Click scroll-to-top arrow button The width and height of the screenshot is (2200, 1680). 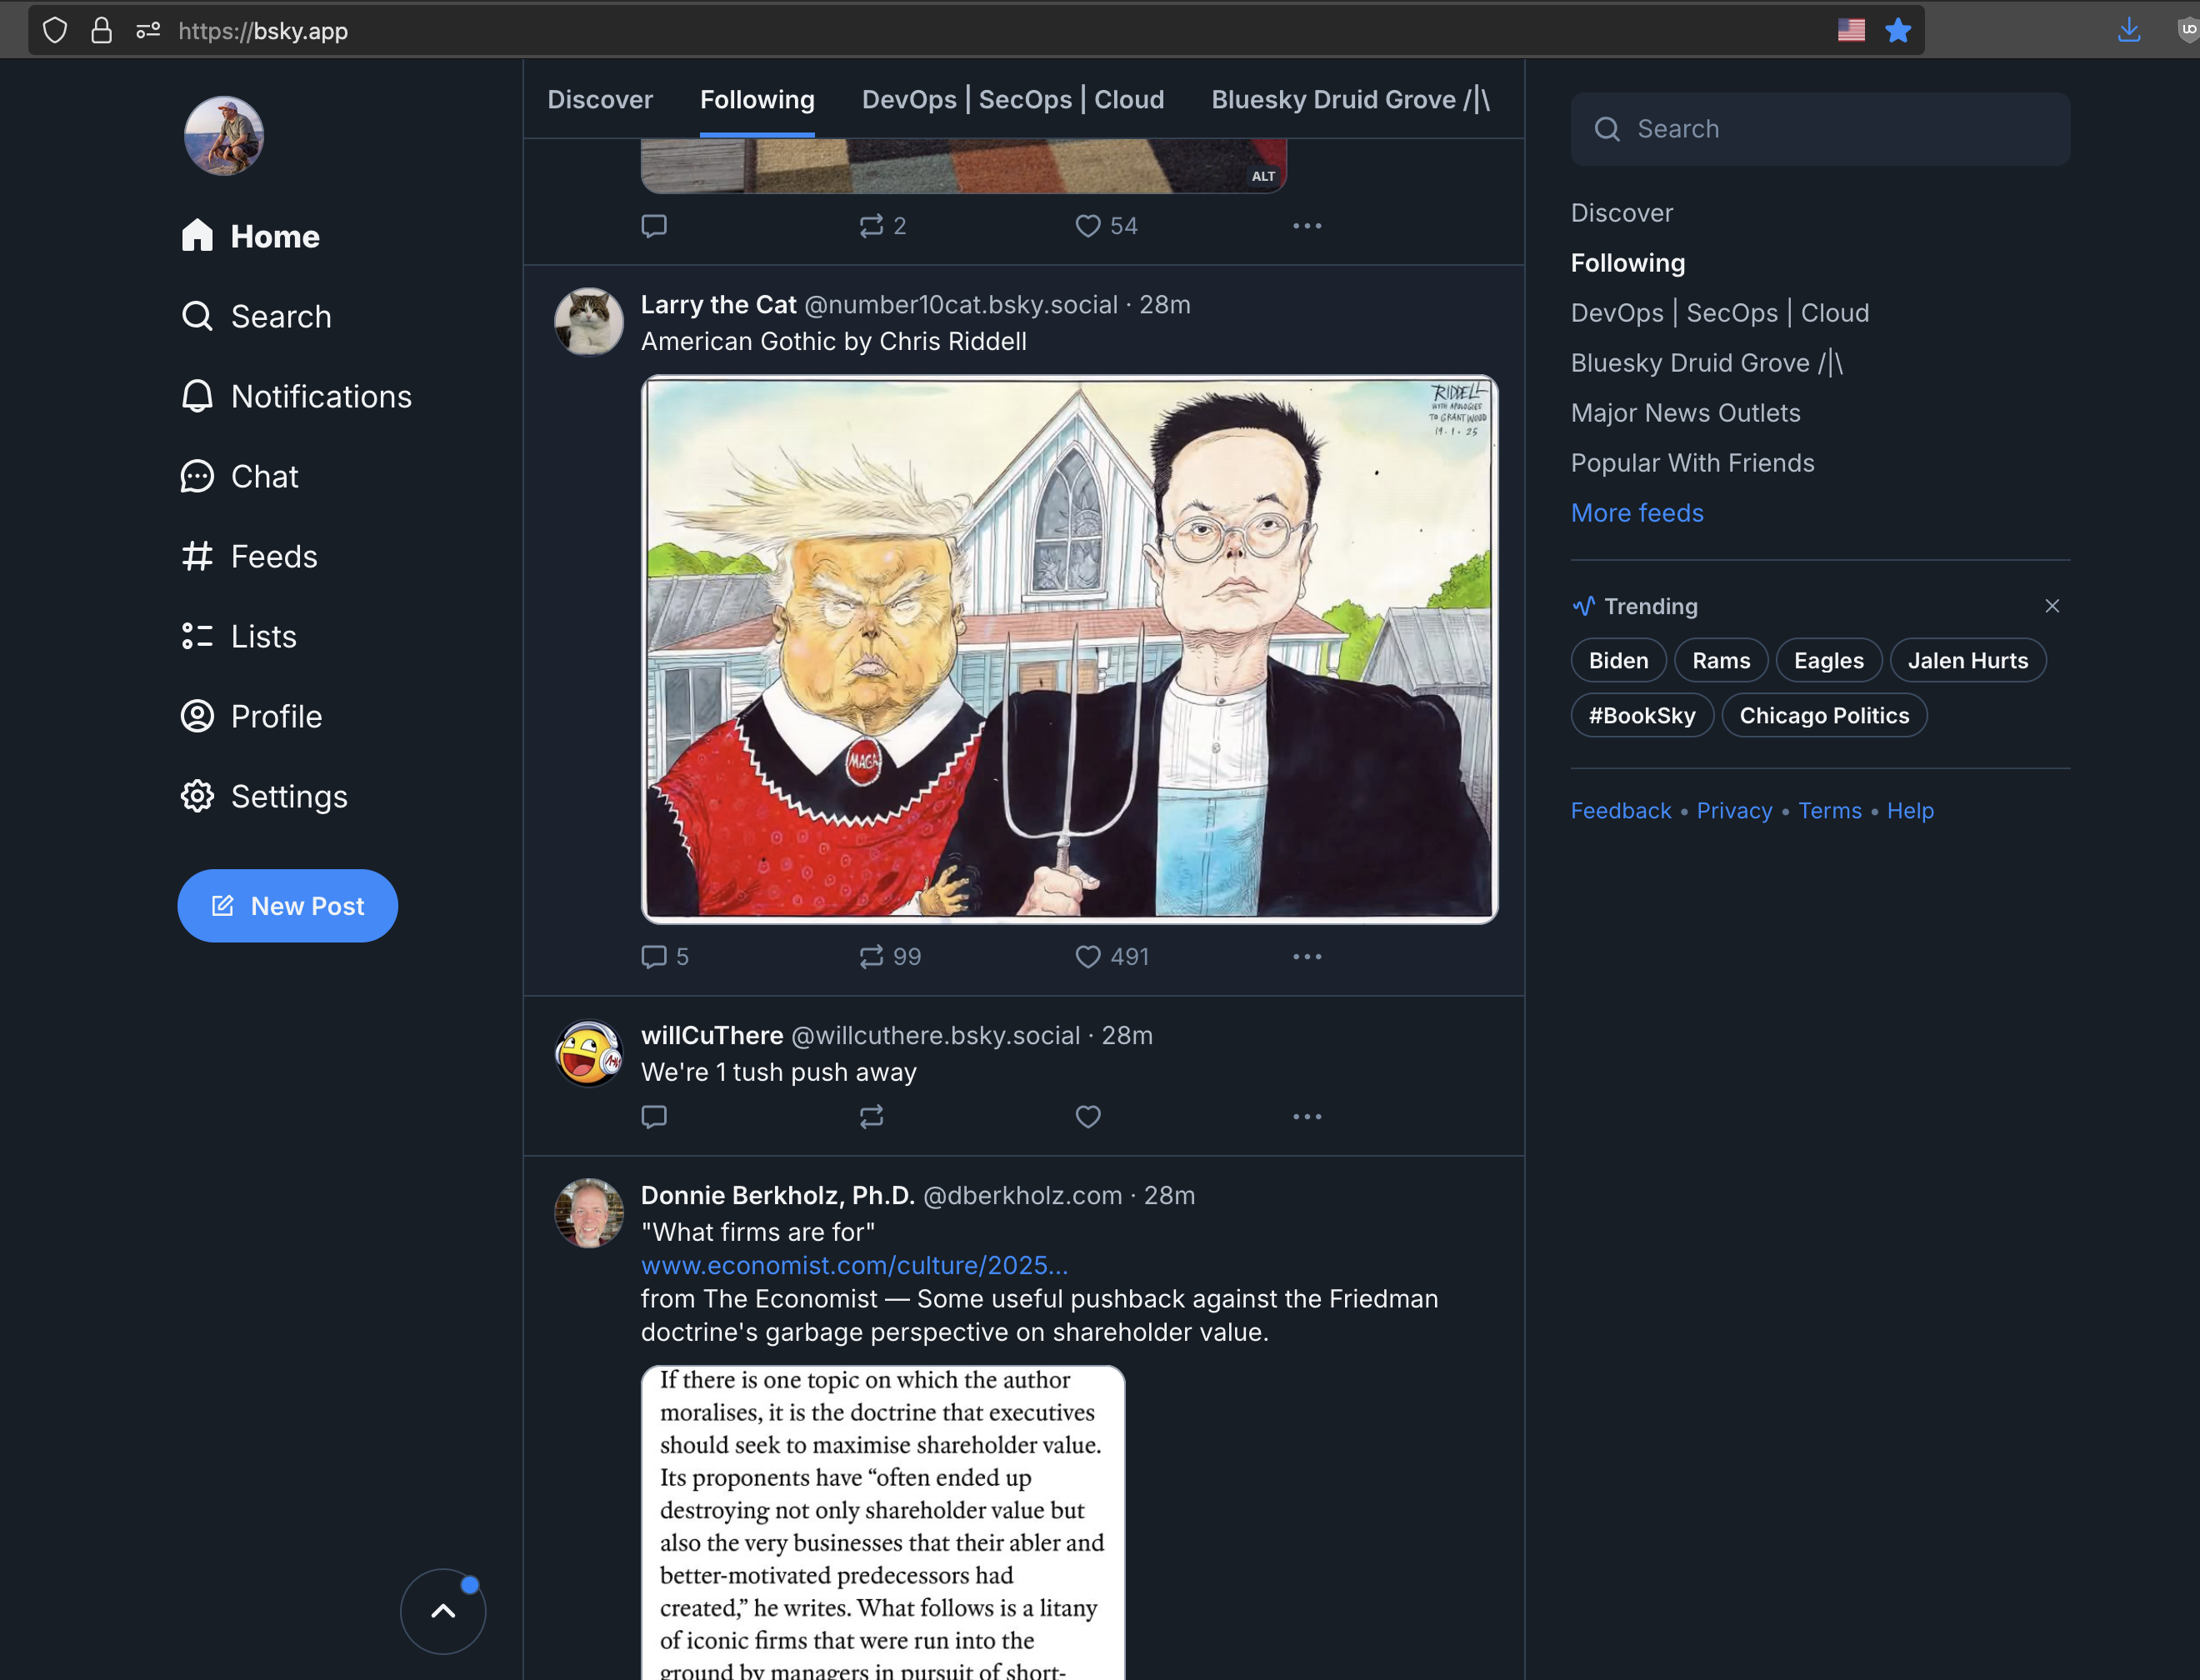pyautogui.click(x=443, y=1611)
